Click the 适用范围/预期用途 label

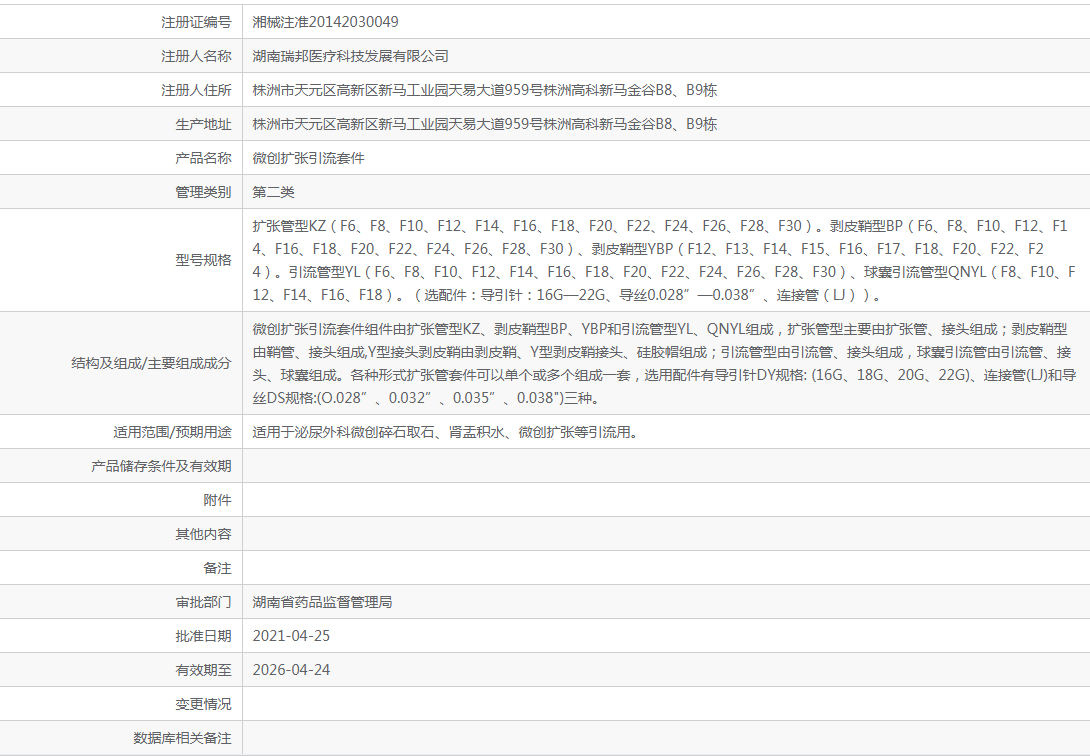click(172, 432)
